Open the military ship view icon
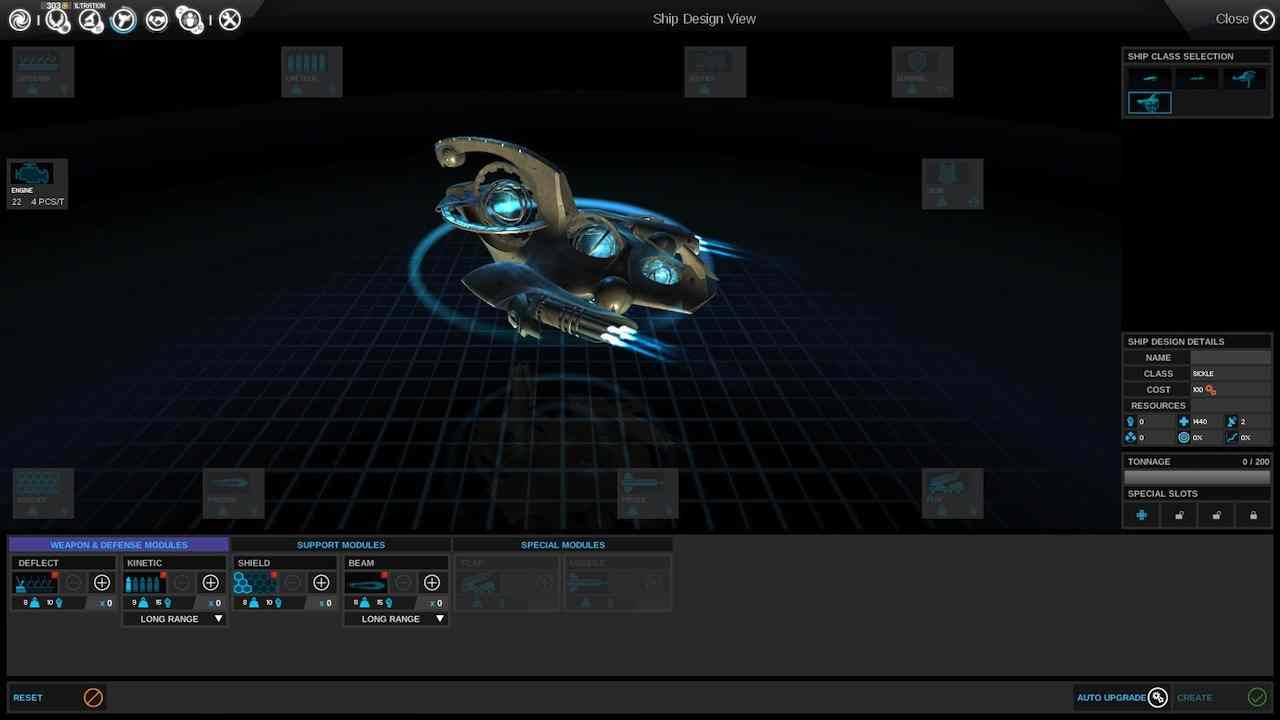The image size is (1280, 720). pos(124,19)
